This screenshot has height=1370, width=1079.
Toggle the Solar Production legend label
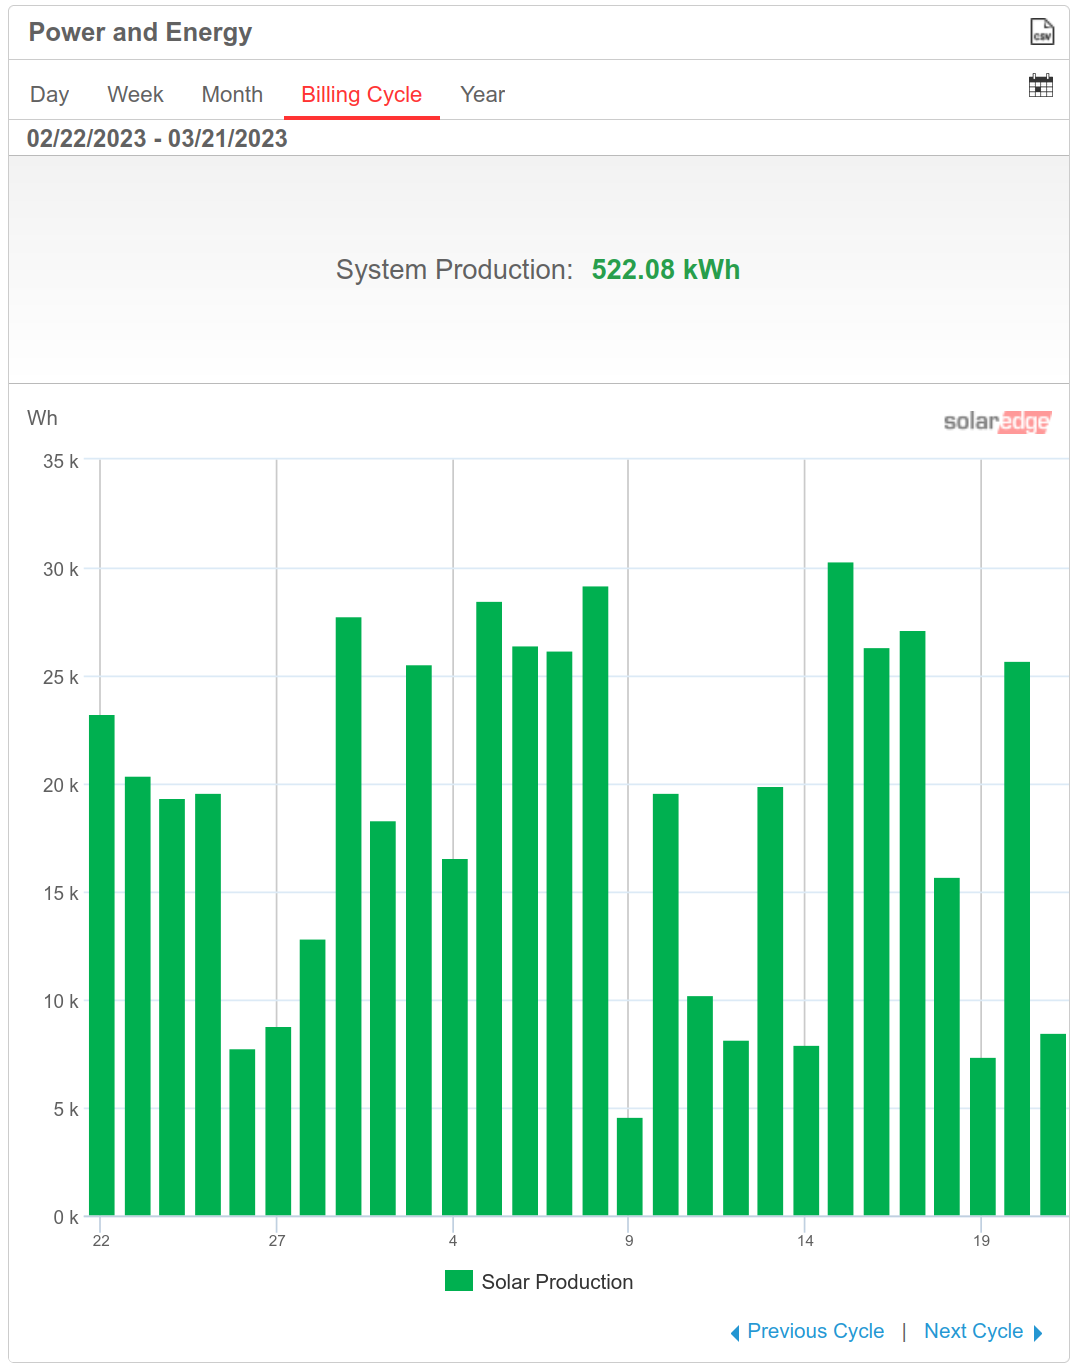(557, 1282)
